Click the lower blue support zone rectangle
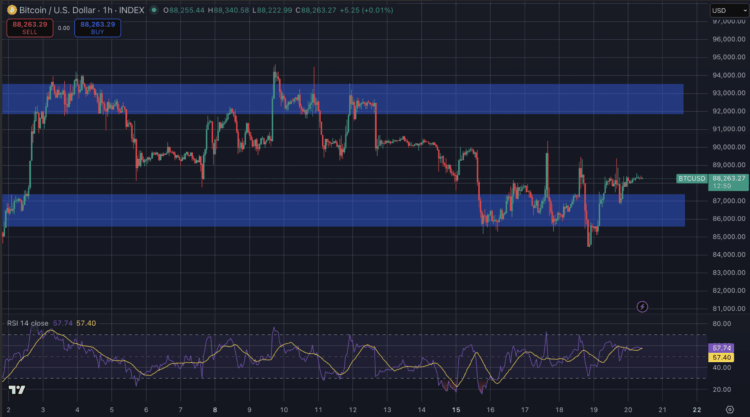This screenshot has height=417, width=750. [343, 210]
